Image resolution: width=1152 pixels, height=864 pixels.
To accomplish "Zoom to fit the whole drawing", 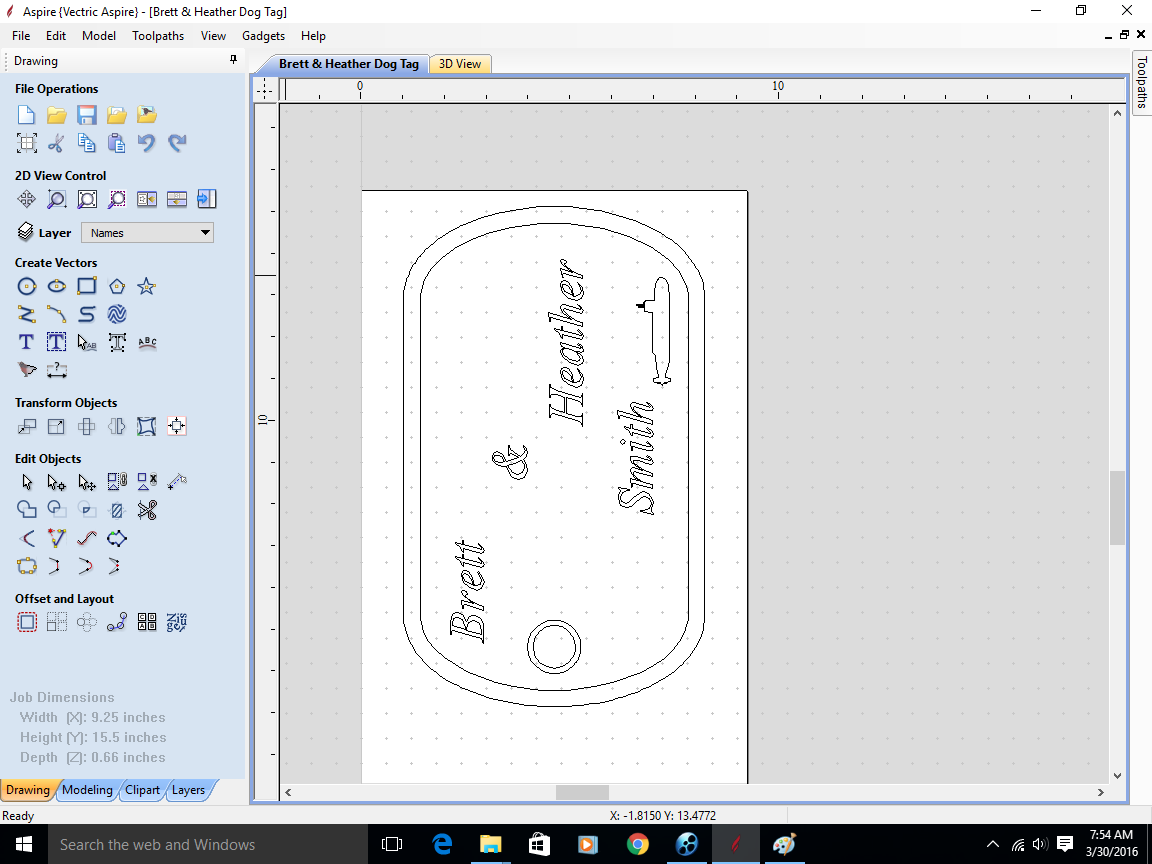I will click(87, 199).
